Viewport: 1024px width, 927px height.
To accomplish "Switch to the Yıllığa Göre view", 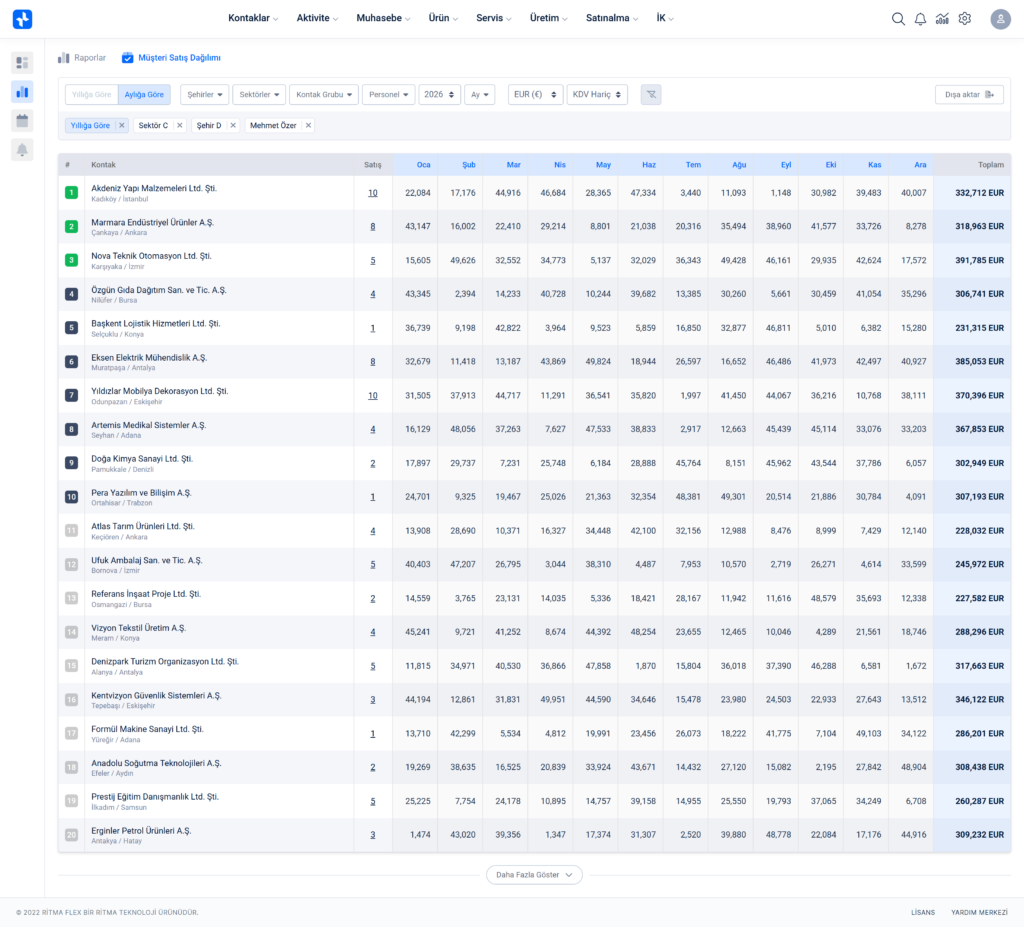I will point(91,95).
